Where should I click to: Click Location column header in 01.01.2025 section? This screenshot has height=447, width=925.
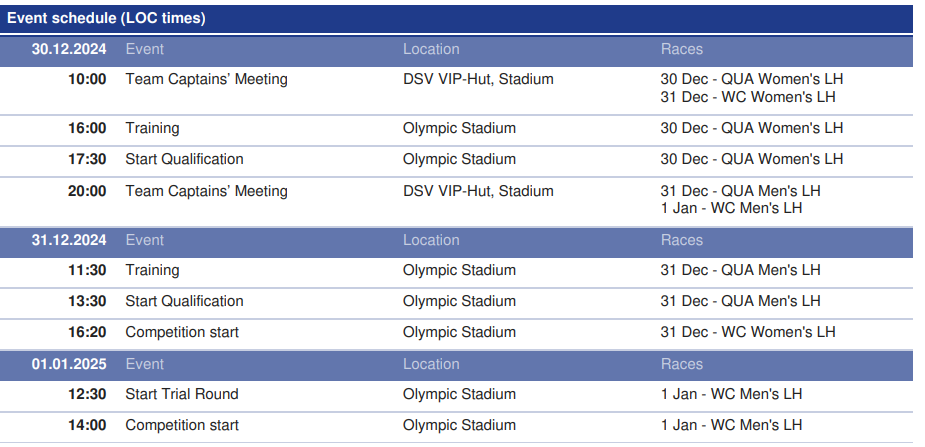pos(431,364)
